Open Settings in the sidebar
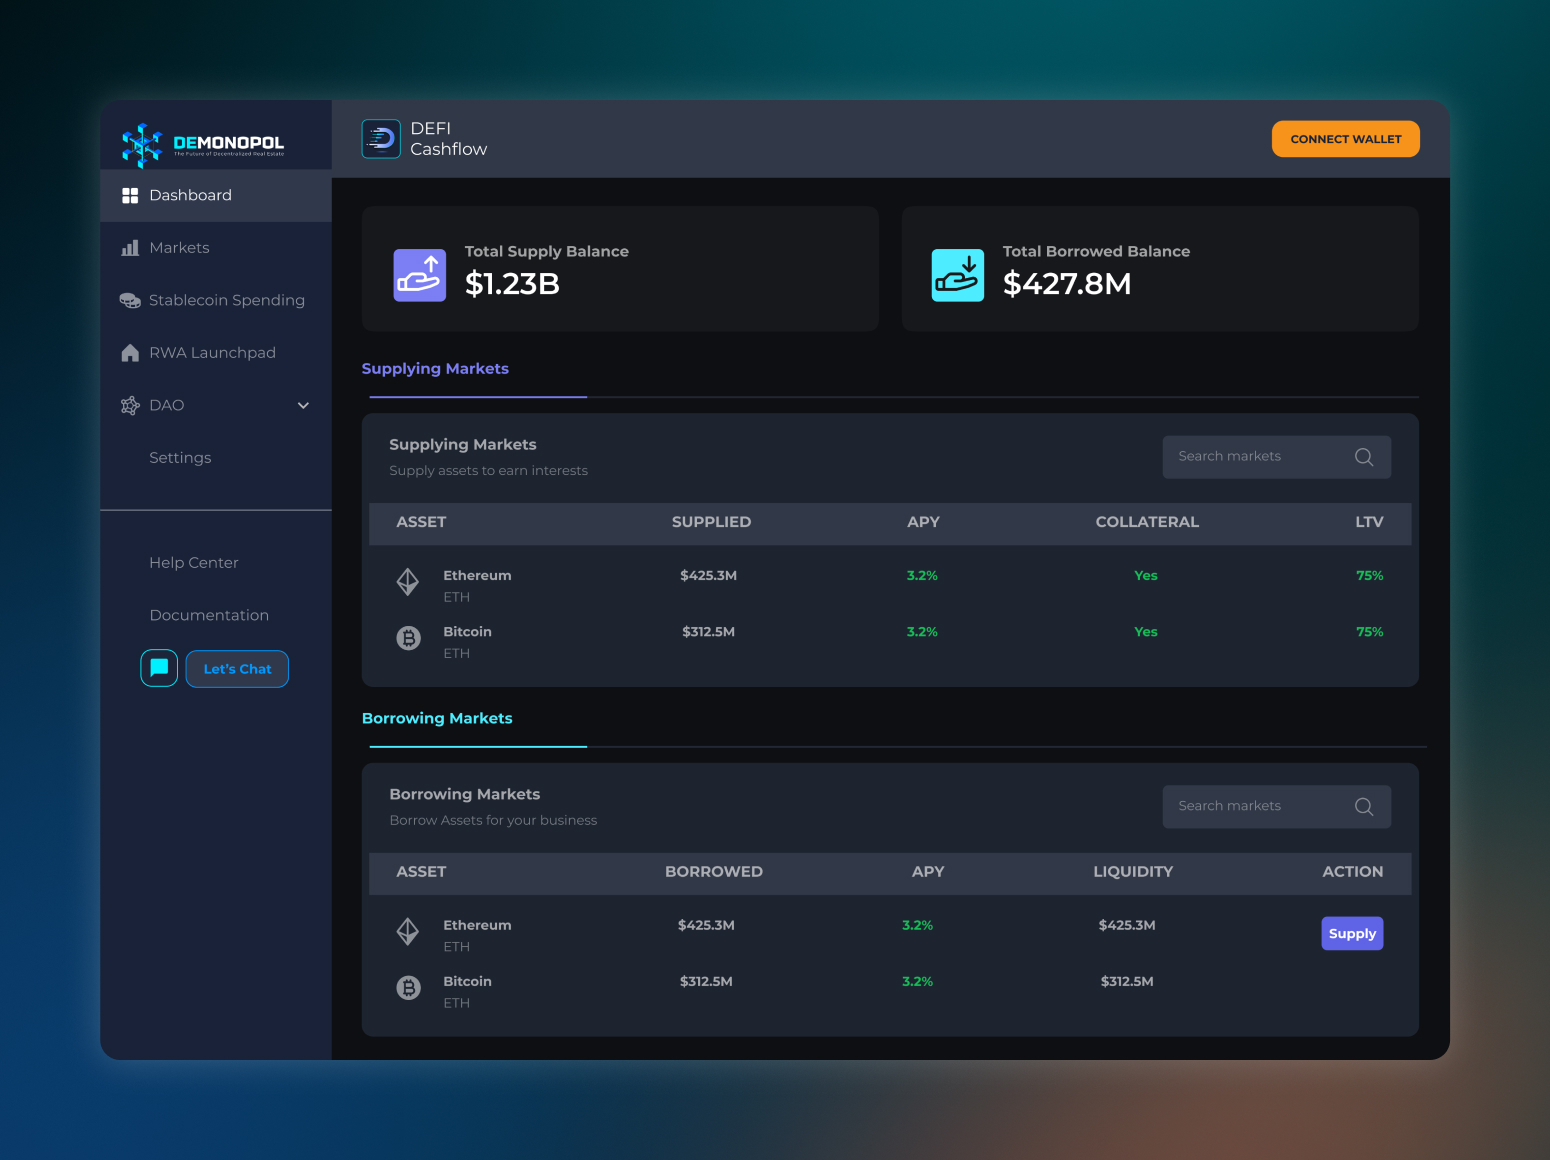 (180, 458)
